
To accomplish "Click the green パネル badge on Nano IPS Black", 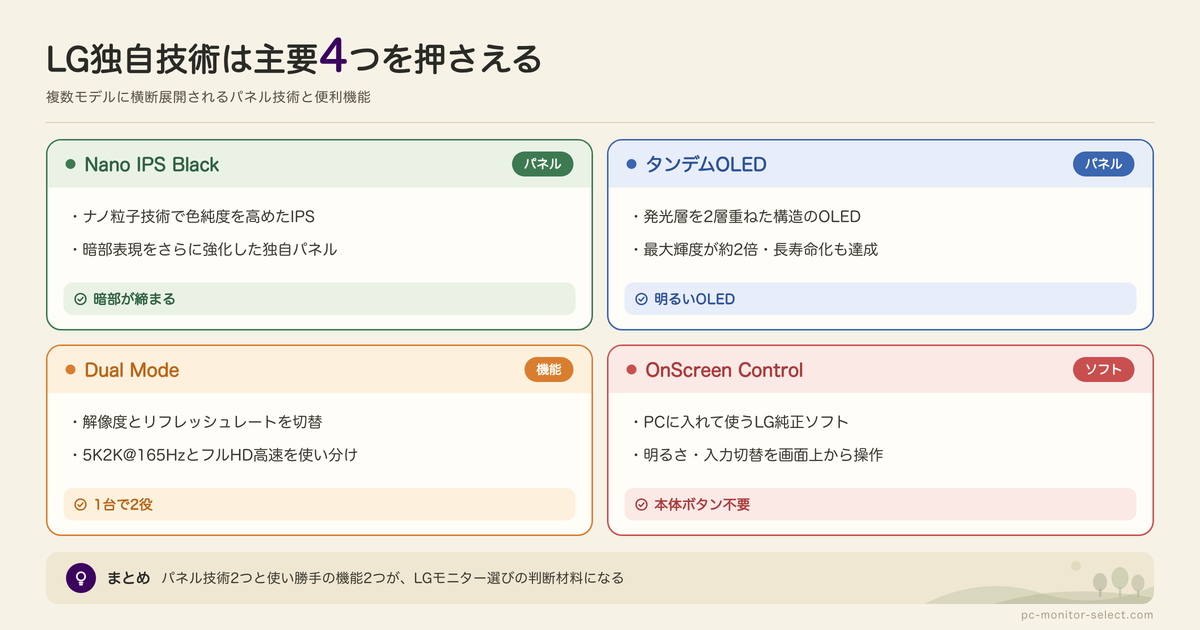I will click(x=543, y=164).
